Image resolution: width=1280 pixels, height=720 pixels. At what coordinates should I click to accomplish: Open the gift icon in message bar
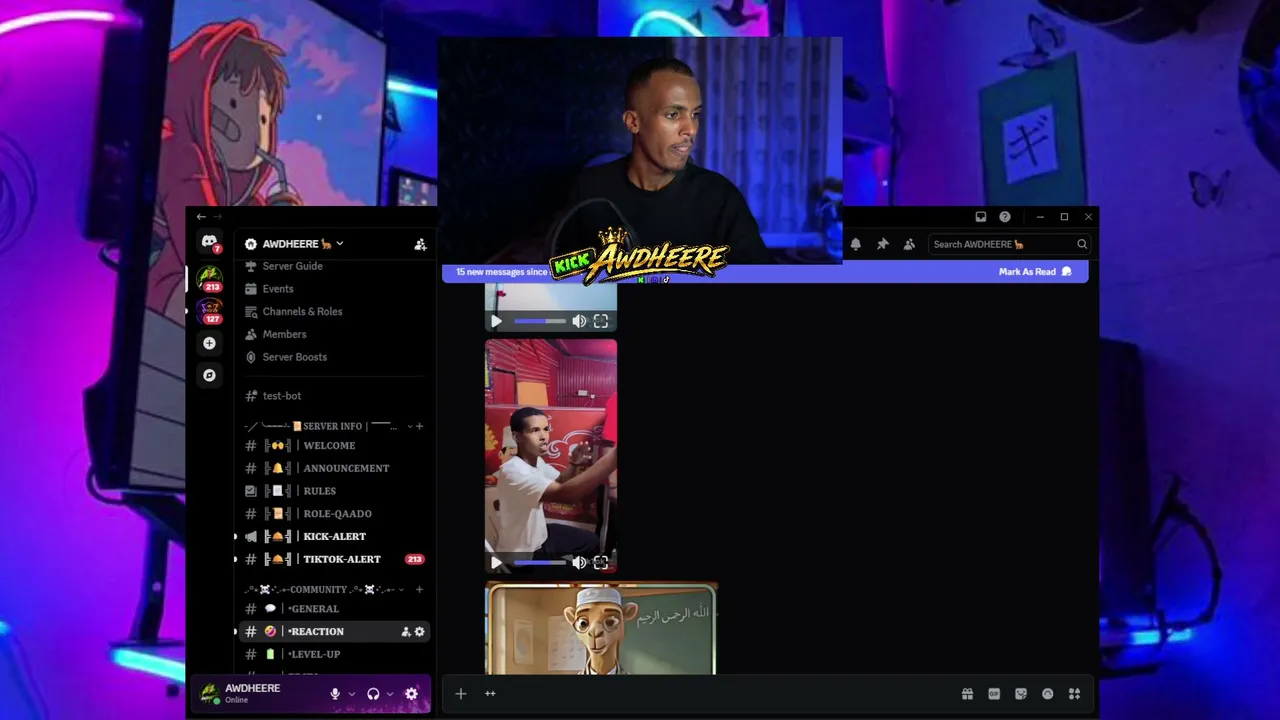pyautogui.click(x=967, y=694)
